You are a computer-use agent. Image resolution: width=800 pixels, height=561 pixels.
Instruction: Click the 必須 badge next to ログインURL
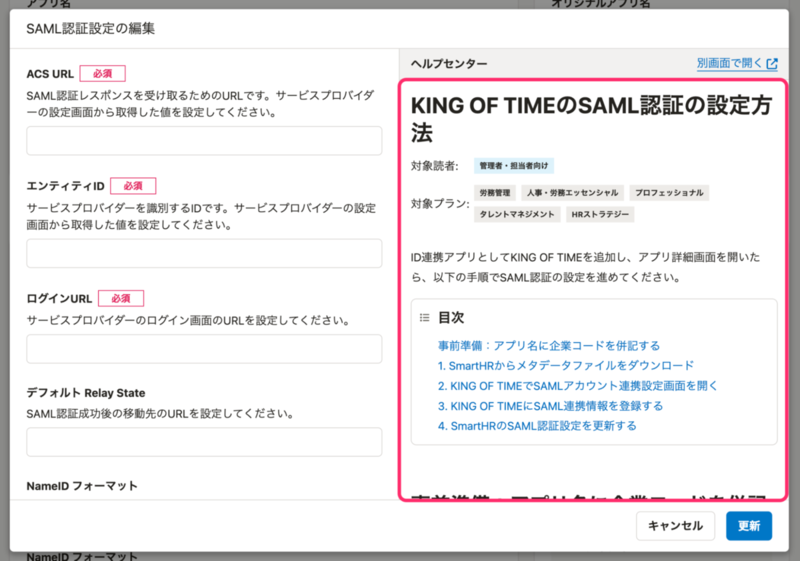pos(121,298)
